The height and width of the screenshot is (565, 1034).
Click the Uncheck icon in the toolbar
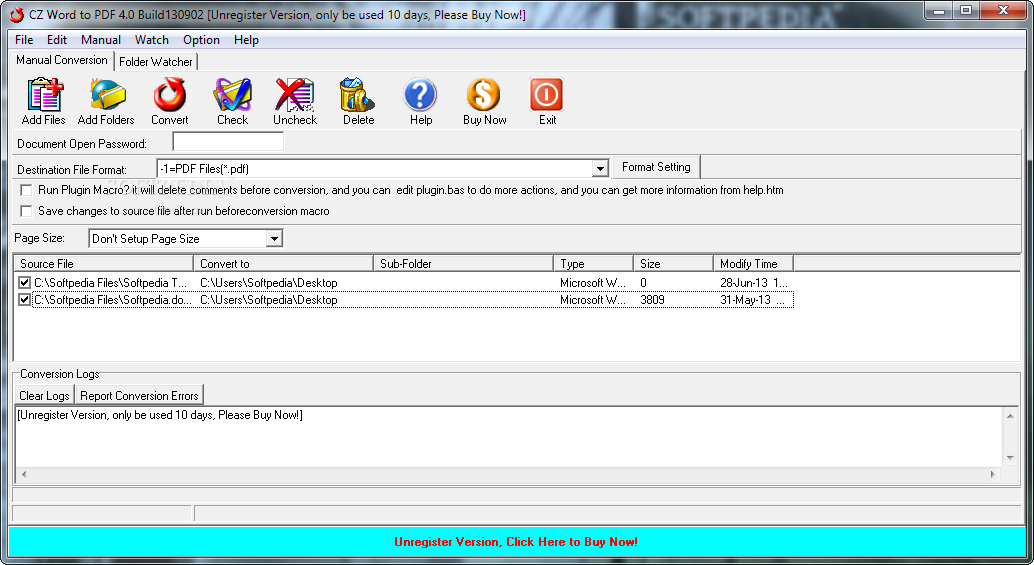click(295, 95)
